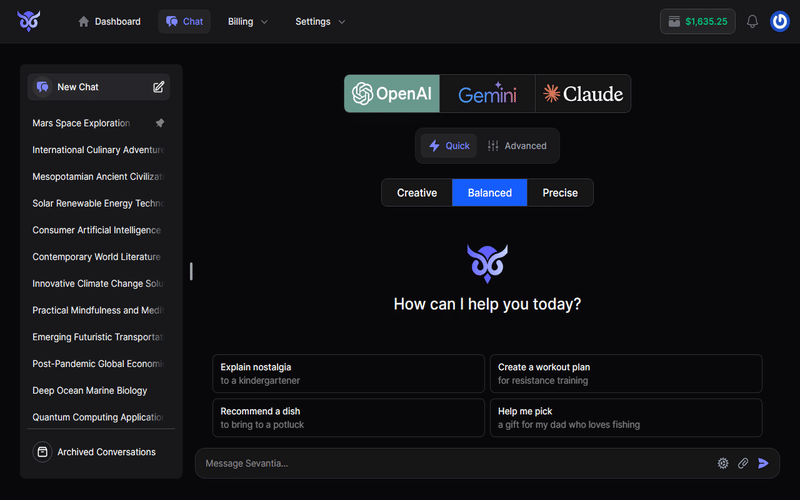
Task: Go to the Dashboard tab
Action: pos(109,21)
